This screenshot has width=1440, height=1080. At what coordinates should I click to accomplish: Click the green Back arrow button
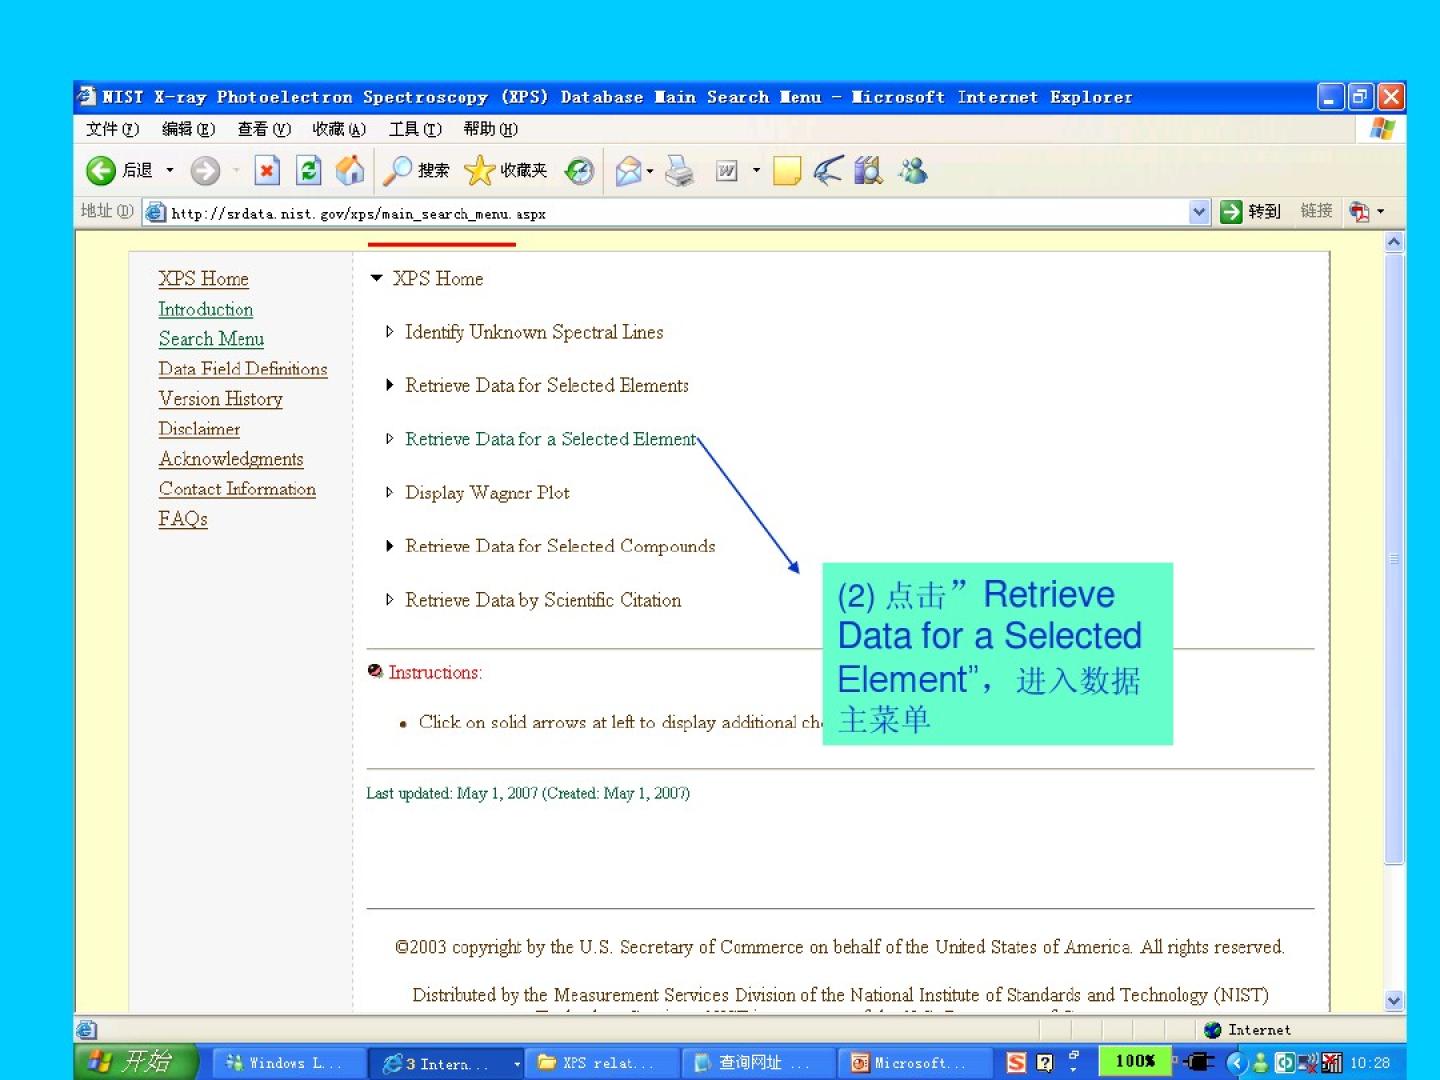click(x=101, y=171)
